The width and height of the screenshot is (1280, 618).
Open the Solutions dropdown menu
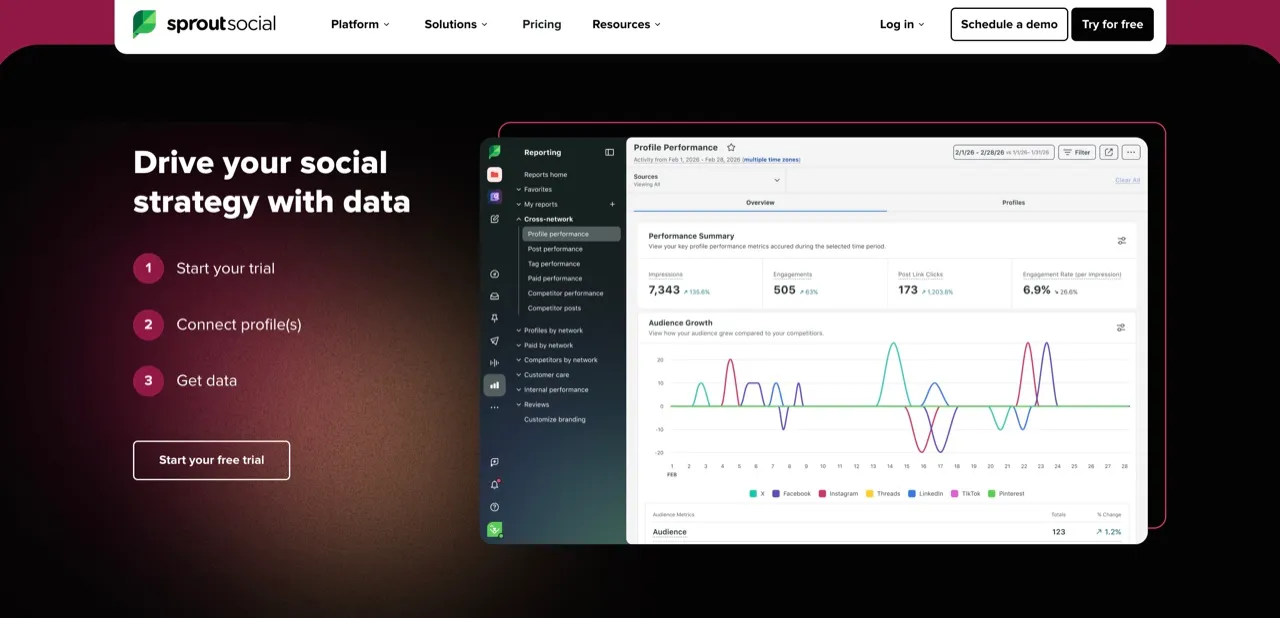point(456,24)
